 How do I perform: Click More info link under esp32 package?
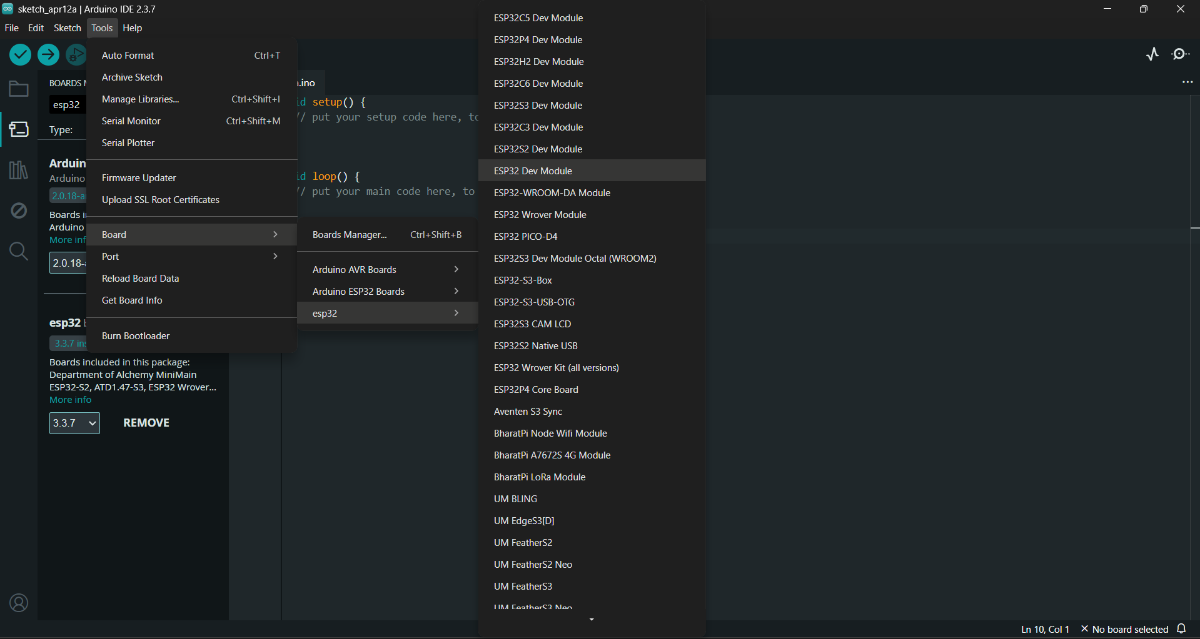(70, 400)
